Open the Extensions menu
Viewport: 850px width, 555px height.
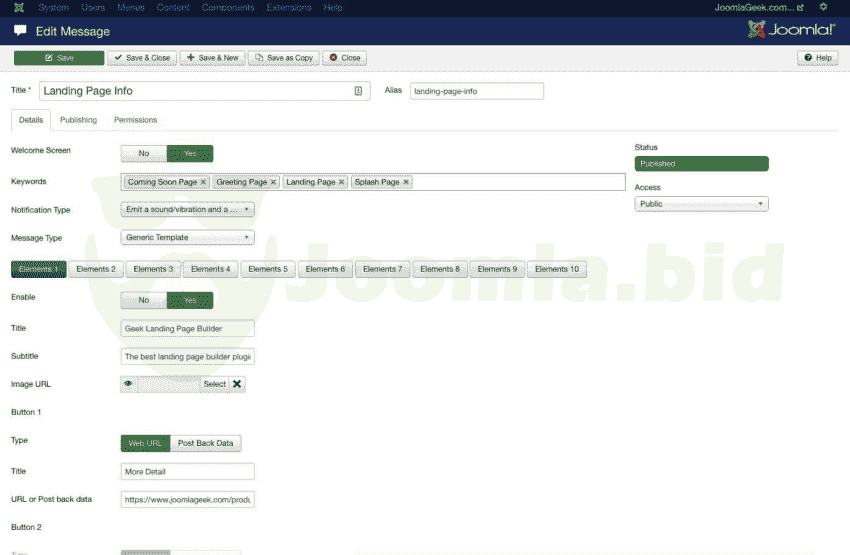pyautogui.click(x=289, y=8)
